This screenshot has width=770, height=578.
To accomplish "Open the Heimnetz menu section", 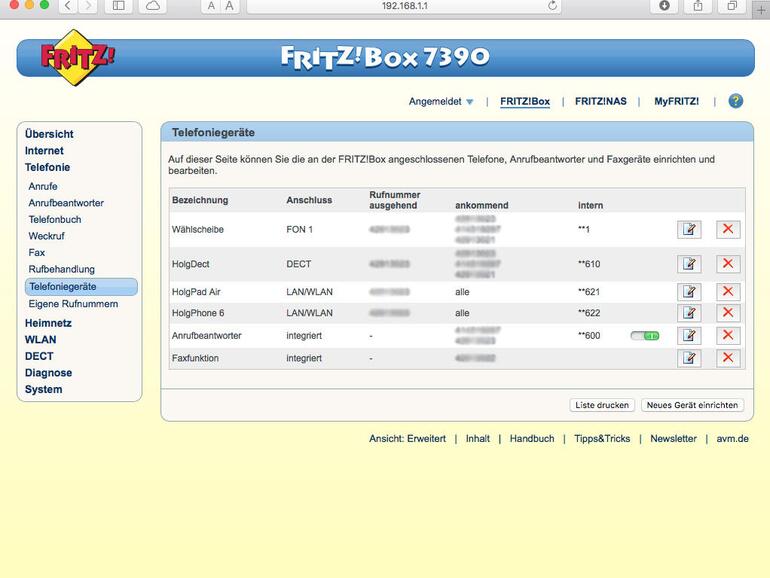I will click(48, 323).
